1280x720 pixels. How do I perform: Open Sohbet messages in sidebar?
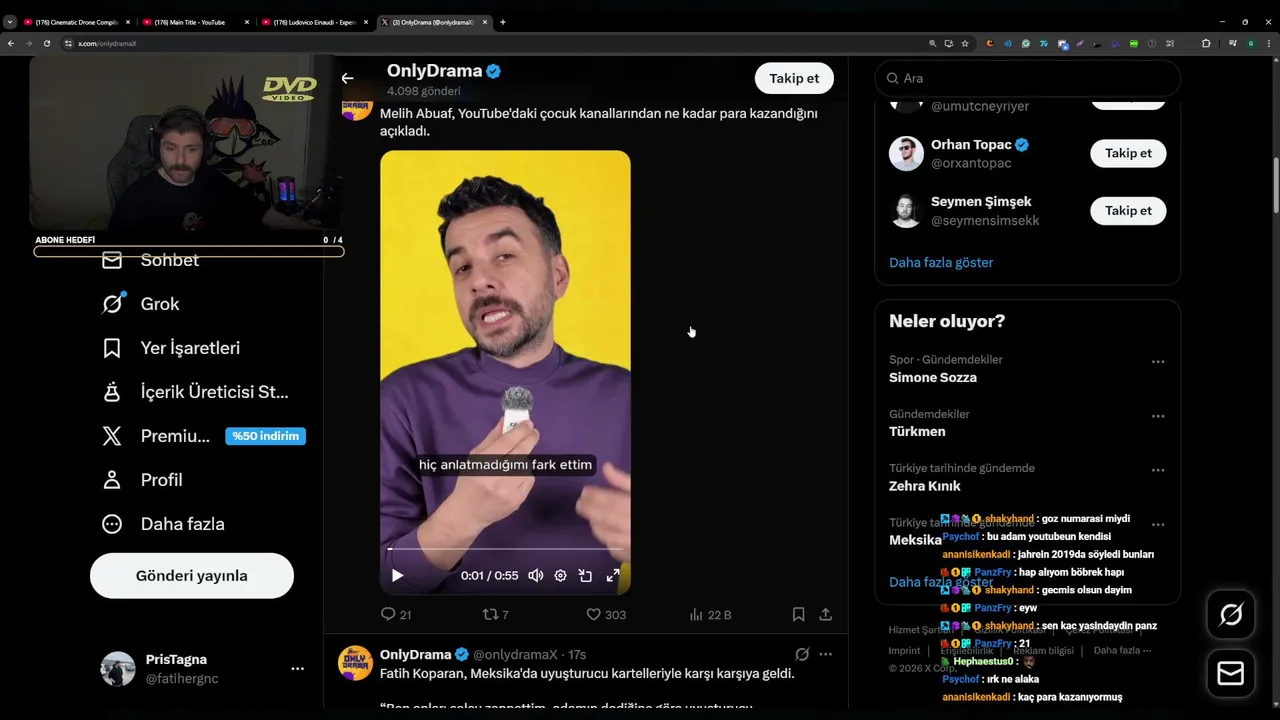tap(150, 260)
